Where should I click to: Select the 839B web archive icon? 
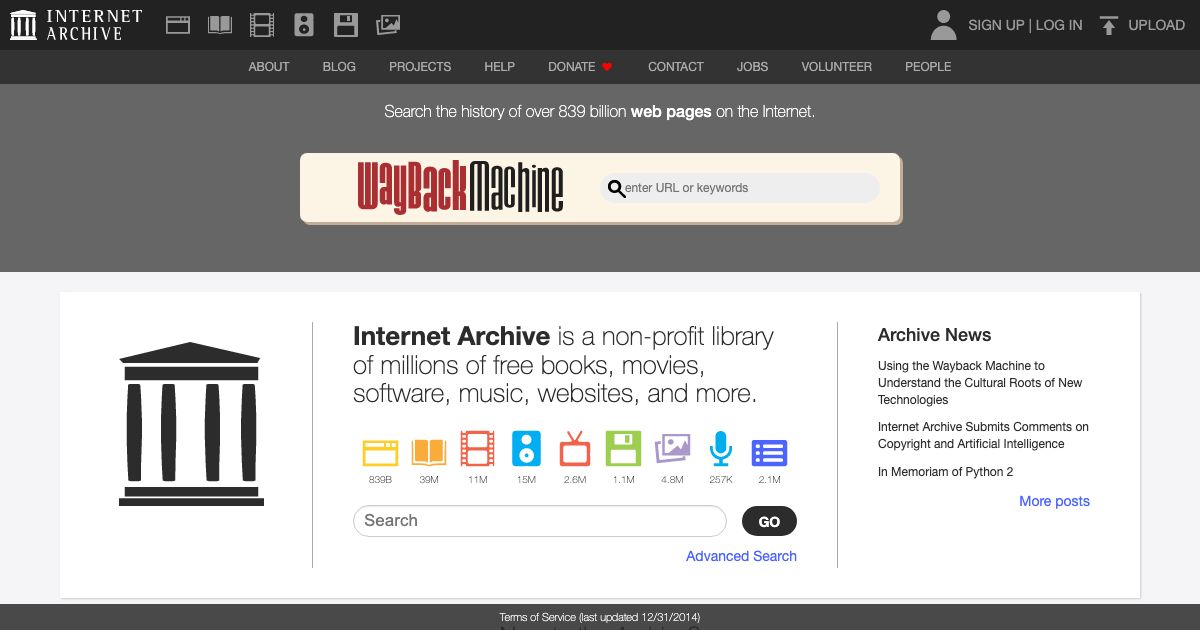[380, 452]
